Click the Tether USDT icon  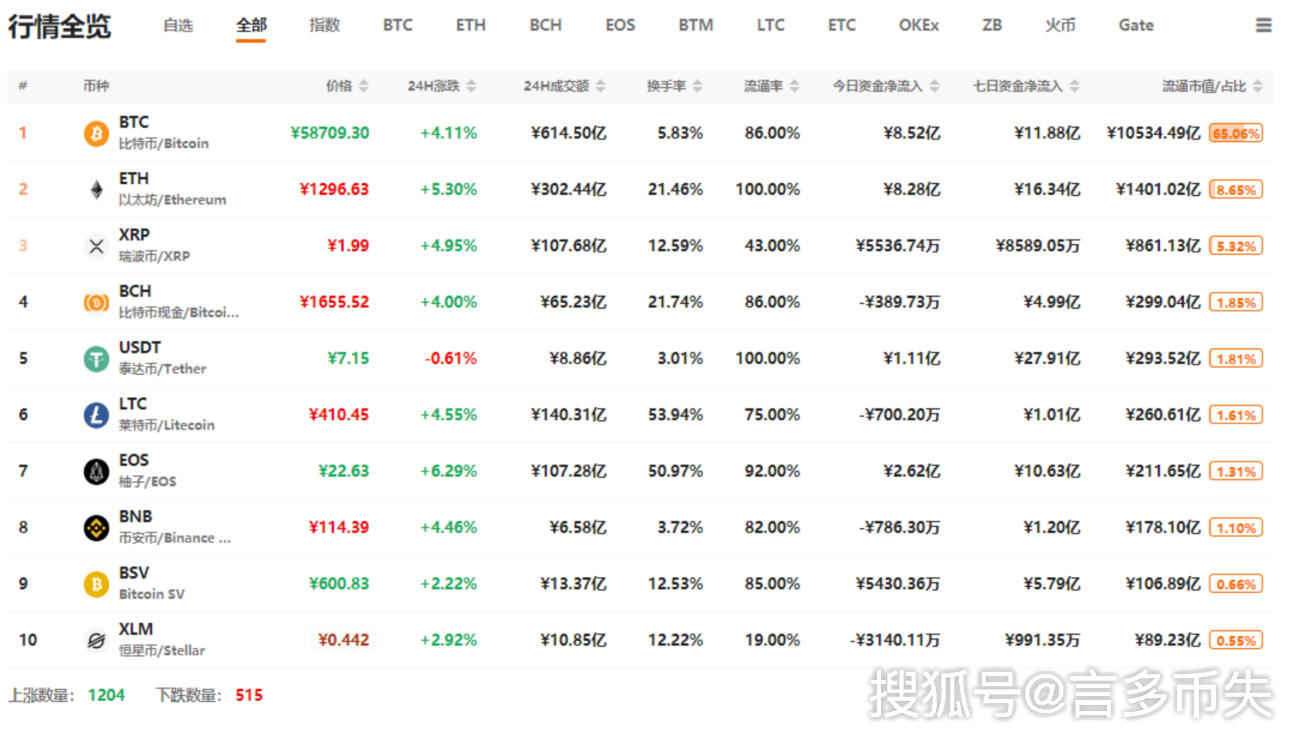click(96, 359)
